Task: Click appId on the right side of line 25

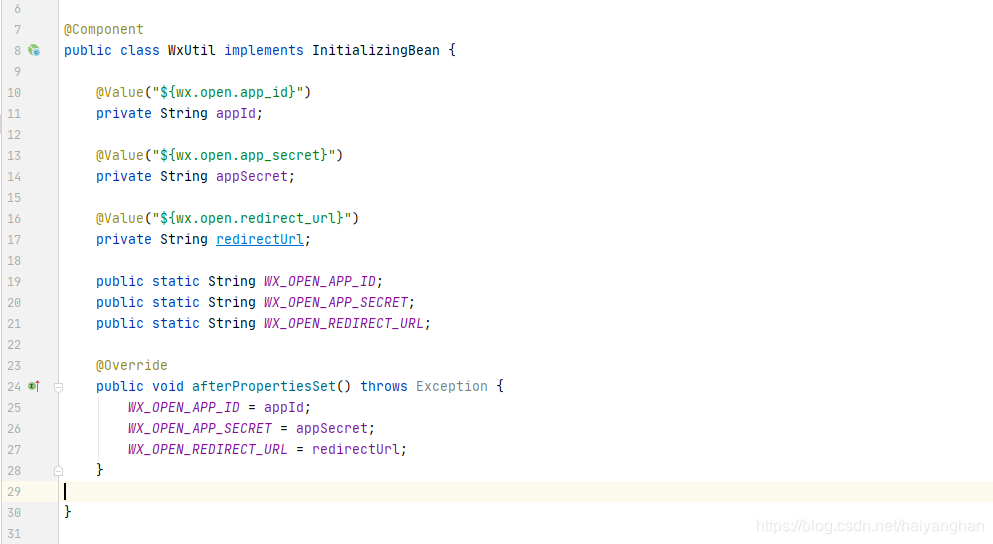Action: [284, 407]
